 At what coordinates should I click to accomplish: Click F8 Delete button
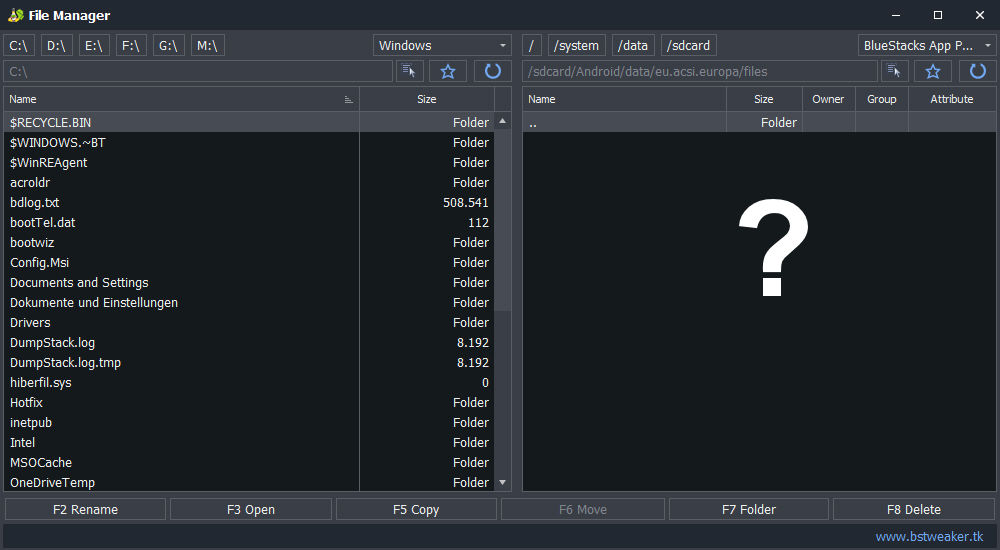(x=914, y=509)
